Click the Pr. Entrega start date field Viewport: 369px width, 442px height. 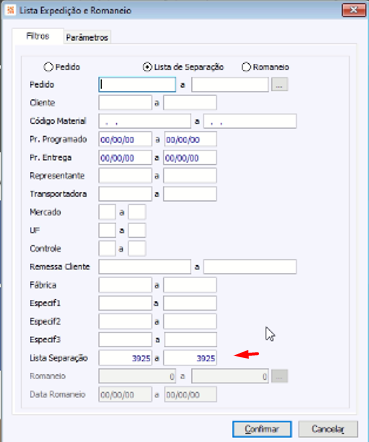pyautogui.click(x=125, y=158)
